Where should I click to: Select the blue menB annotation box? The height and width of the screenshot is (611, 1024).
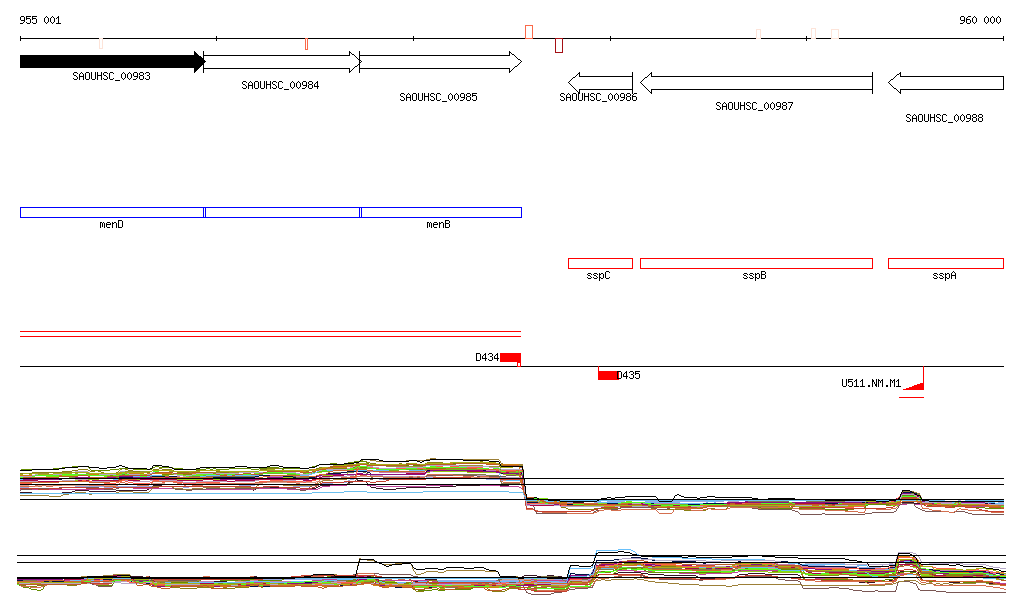pyautogui.click(x=441, y=213)
